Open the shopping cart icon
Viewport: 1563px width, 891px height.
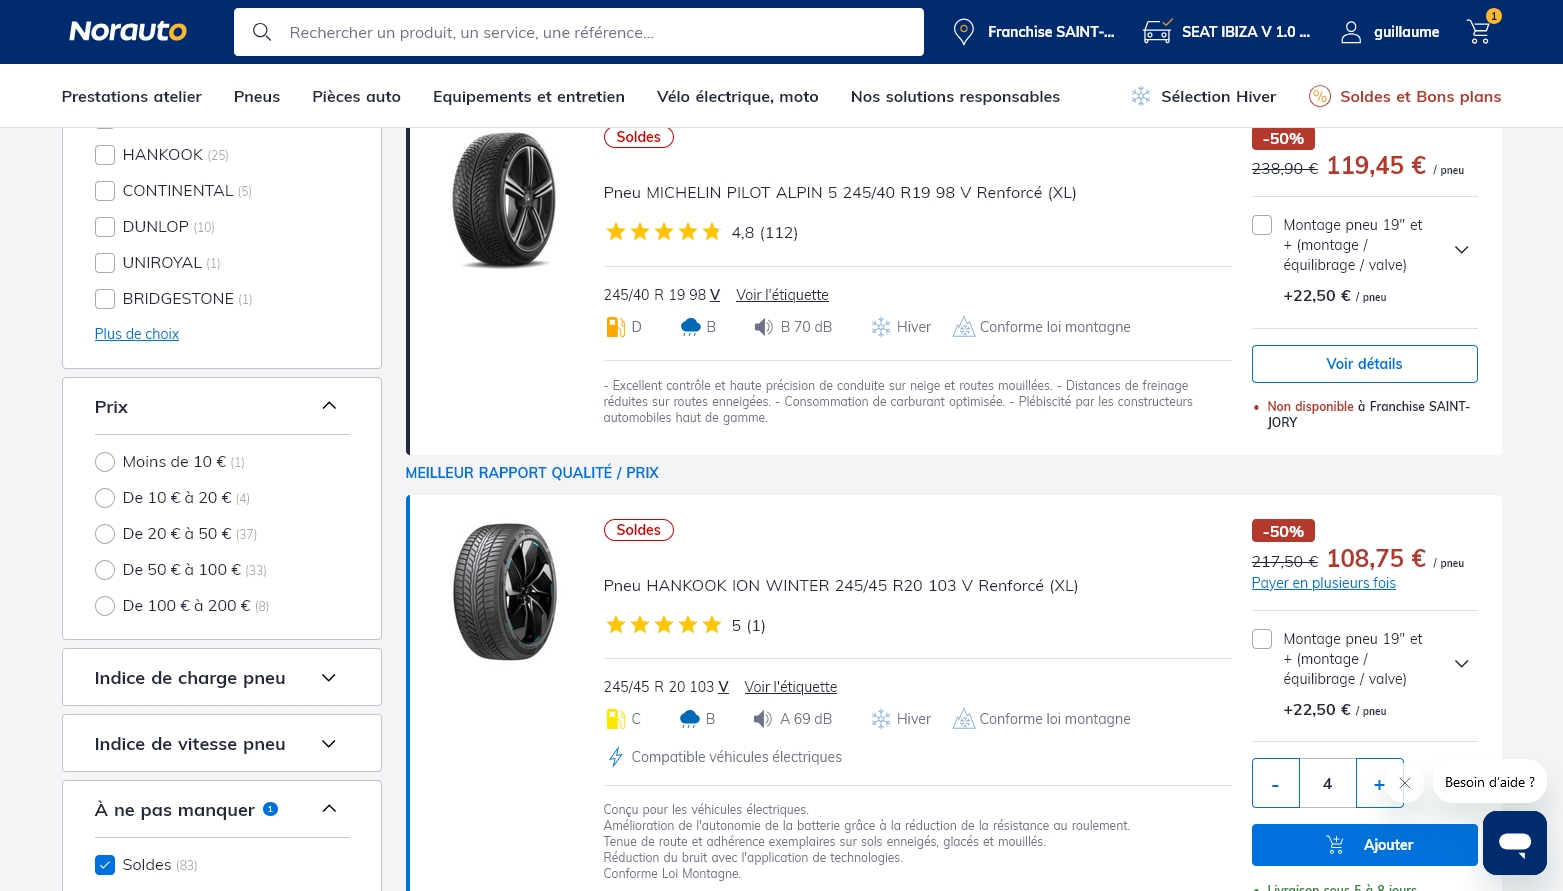[1479, 32]
